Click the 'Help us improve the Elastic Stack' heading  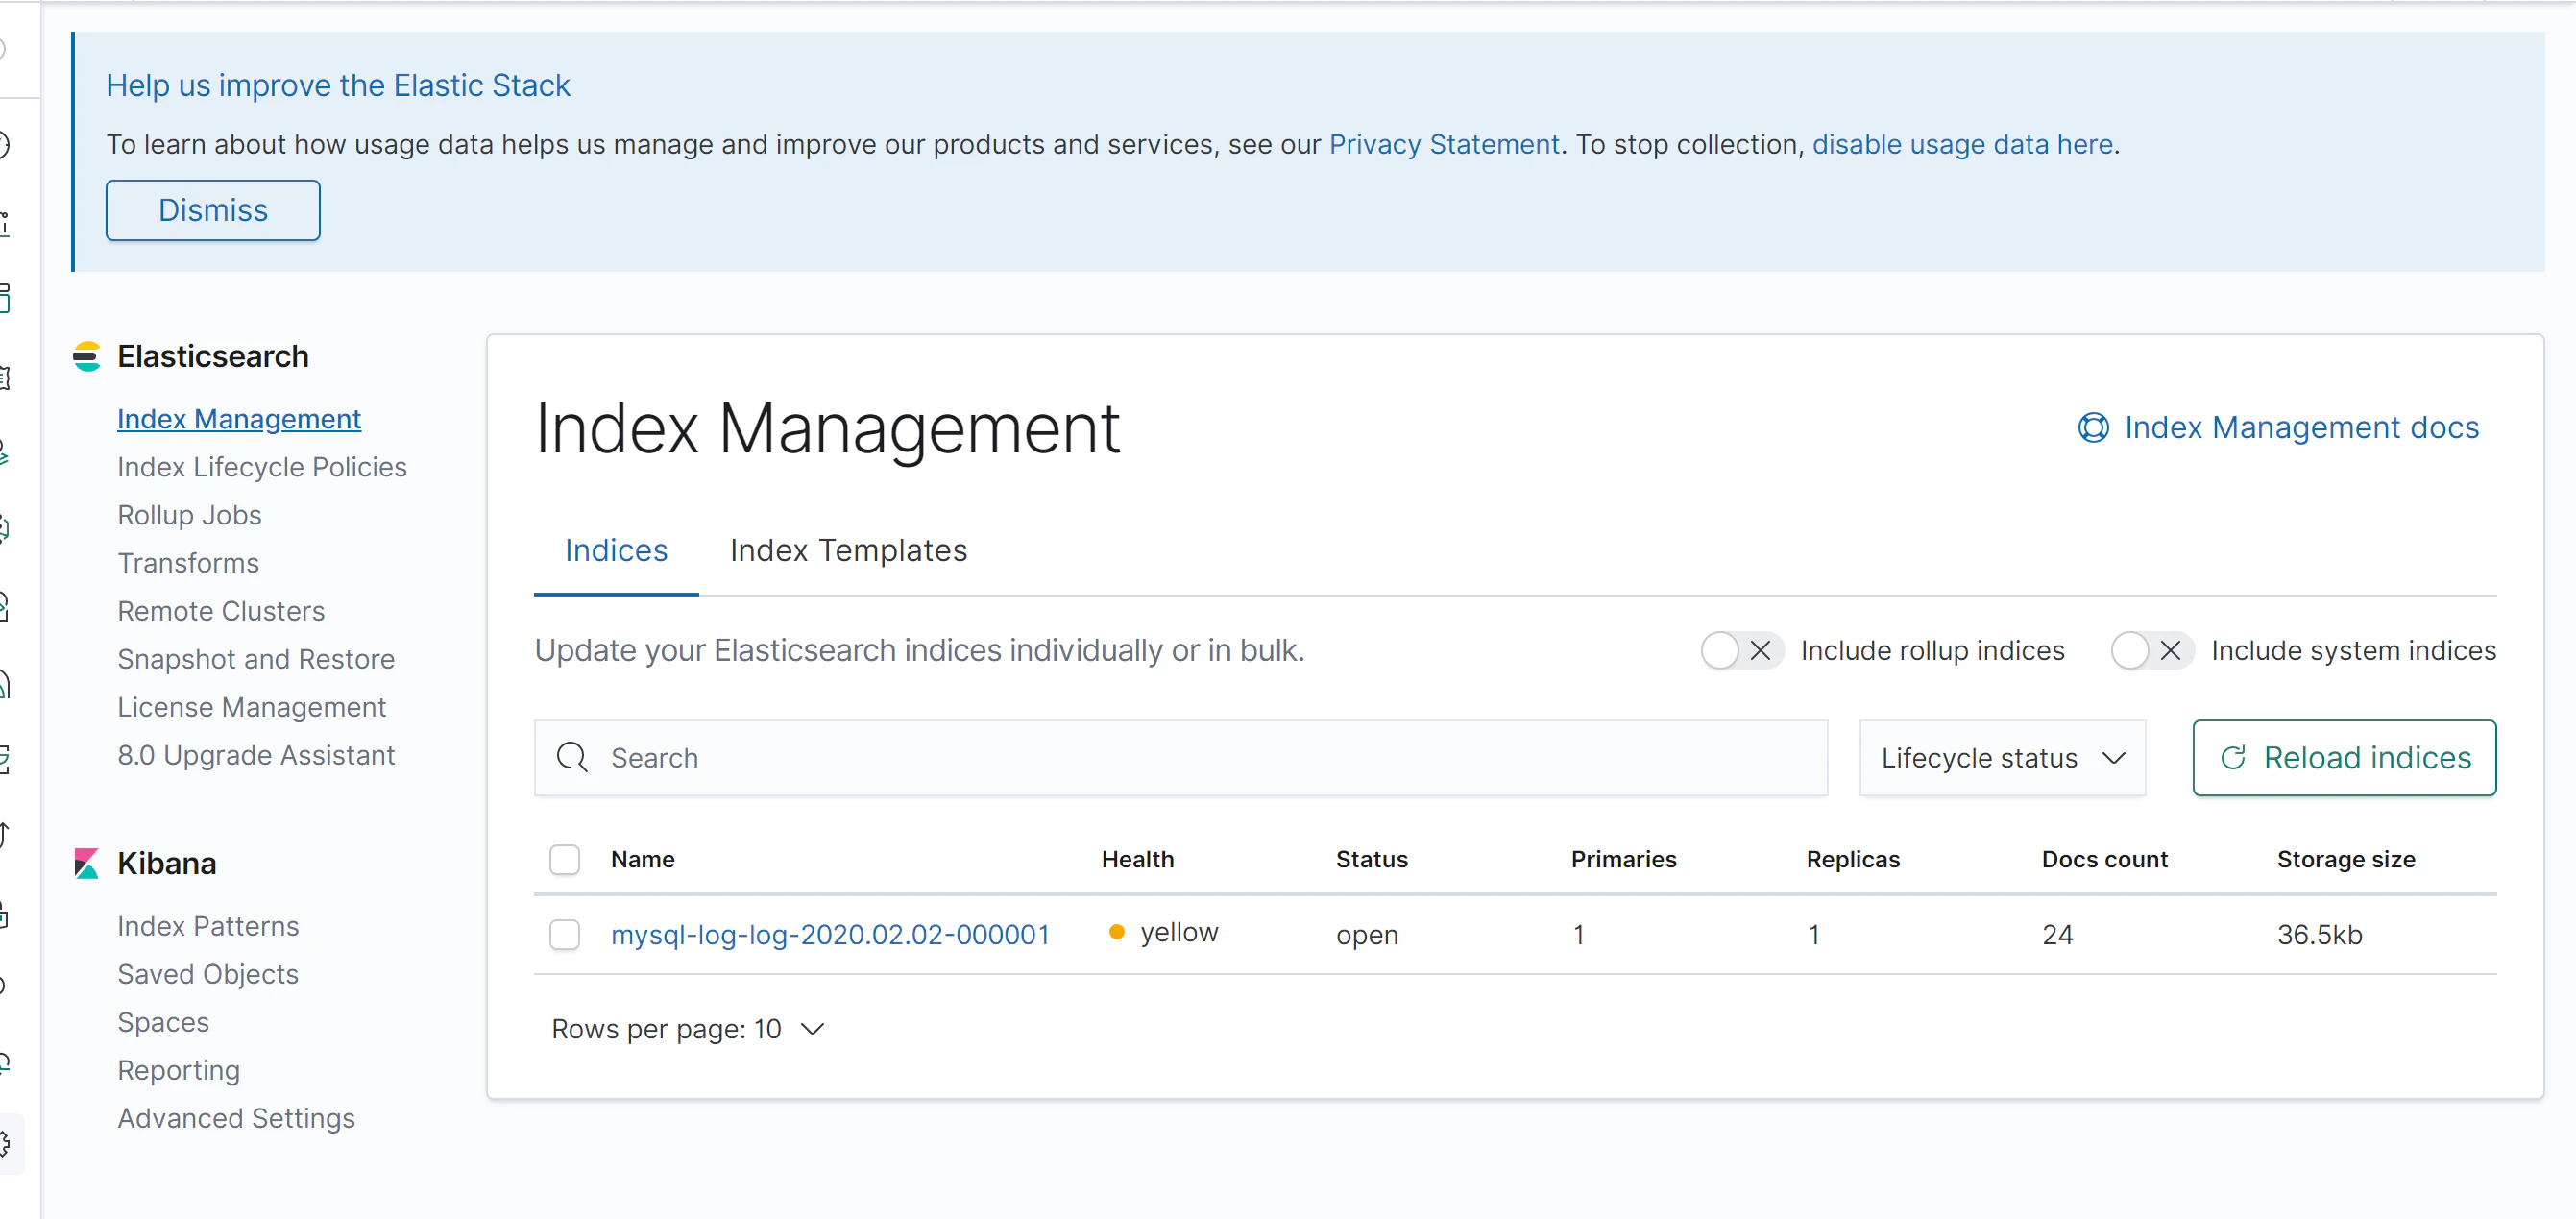[338, 86]
